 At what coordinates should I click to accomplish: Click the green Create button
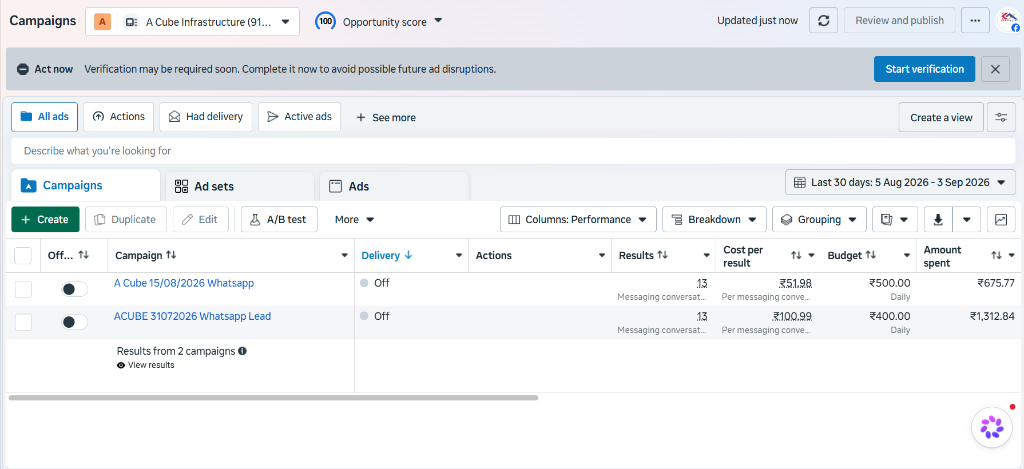(x=45, y=219)
